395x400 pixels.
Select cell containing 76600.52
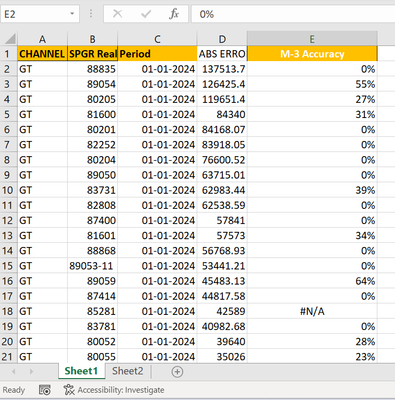point(222,160)
